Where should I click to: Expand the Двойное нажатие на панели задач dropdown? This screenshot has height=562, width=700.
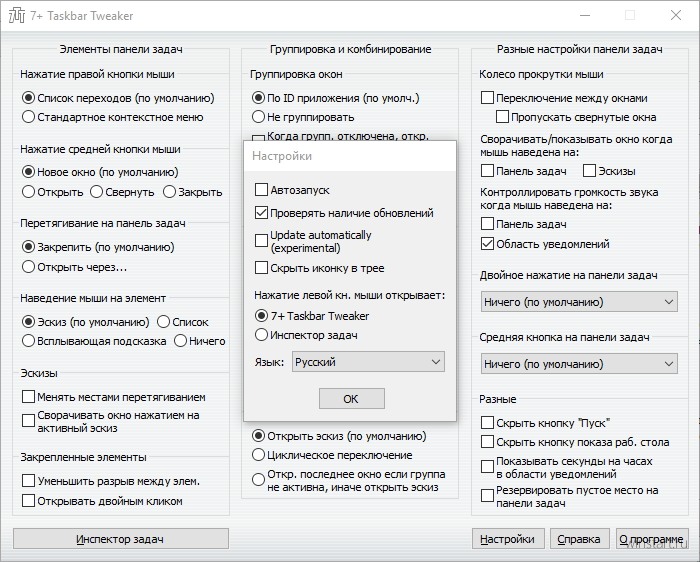[x=579, y=302]
